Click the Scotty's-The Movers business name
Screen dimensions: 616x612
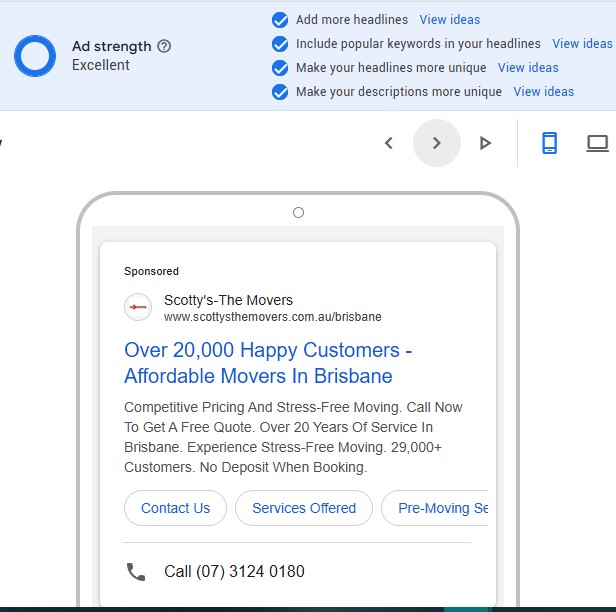tap(228, 300)
